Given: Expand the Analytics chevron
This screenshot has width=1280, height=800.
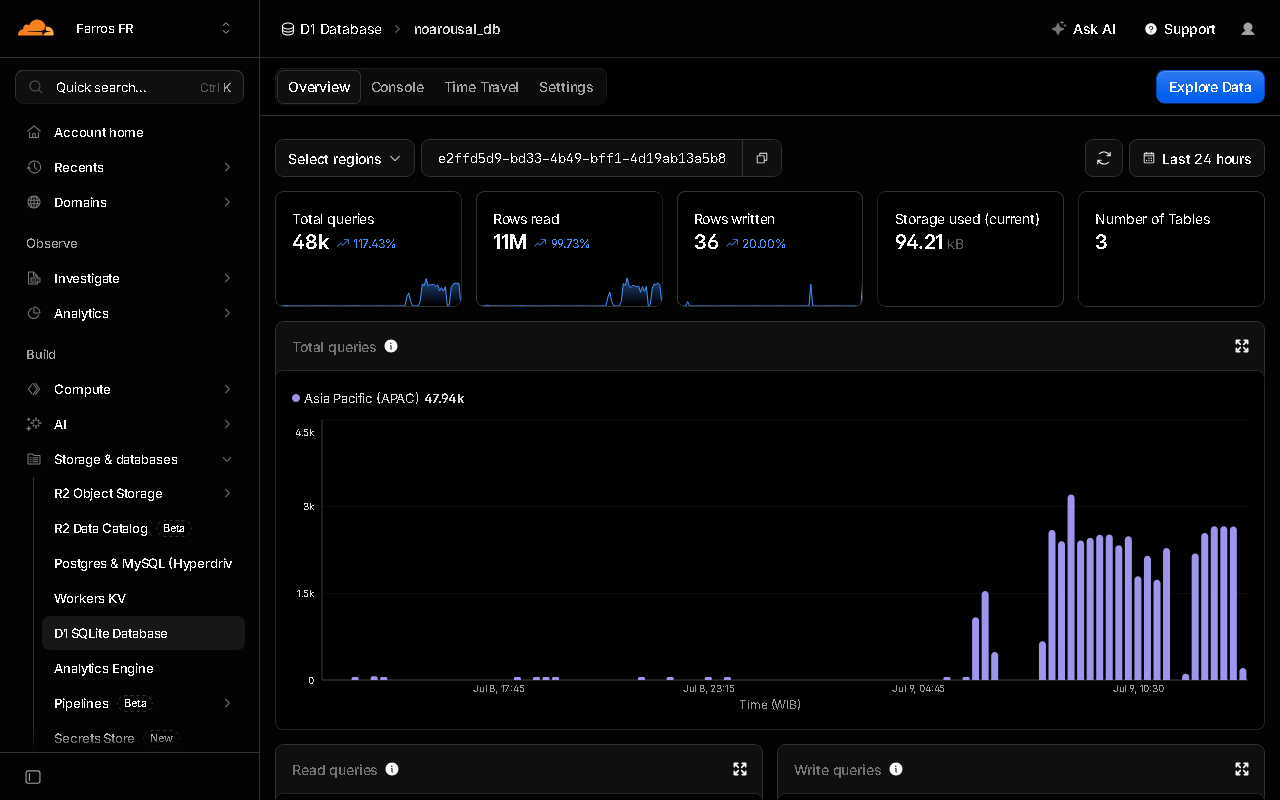Looking at the screenshot, I should pyautogui.click(x=227, y=313).
